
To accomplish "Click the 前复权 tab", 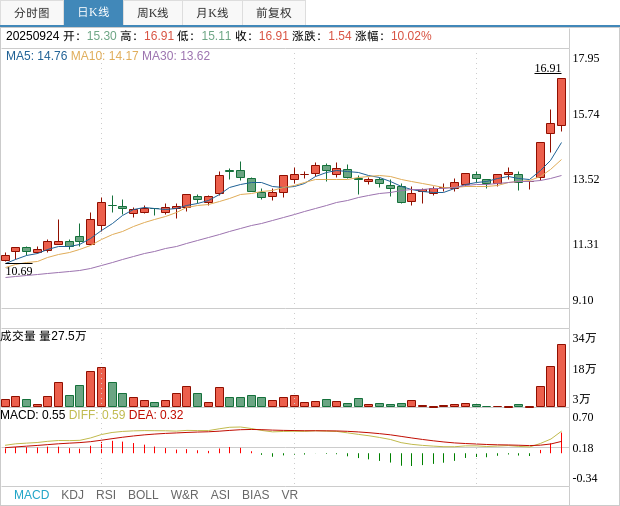I will (274, 13).
